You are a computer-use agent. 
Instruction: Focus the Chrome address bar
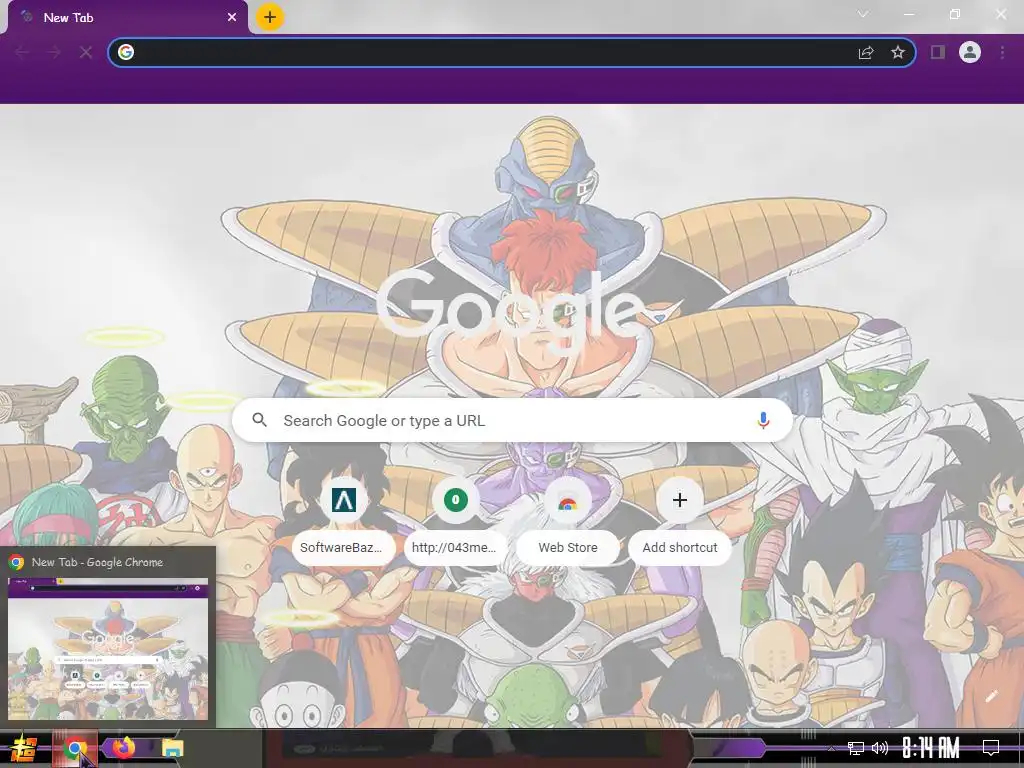click(x=511, y=52)
